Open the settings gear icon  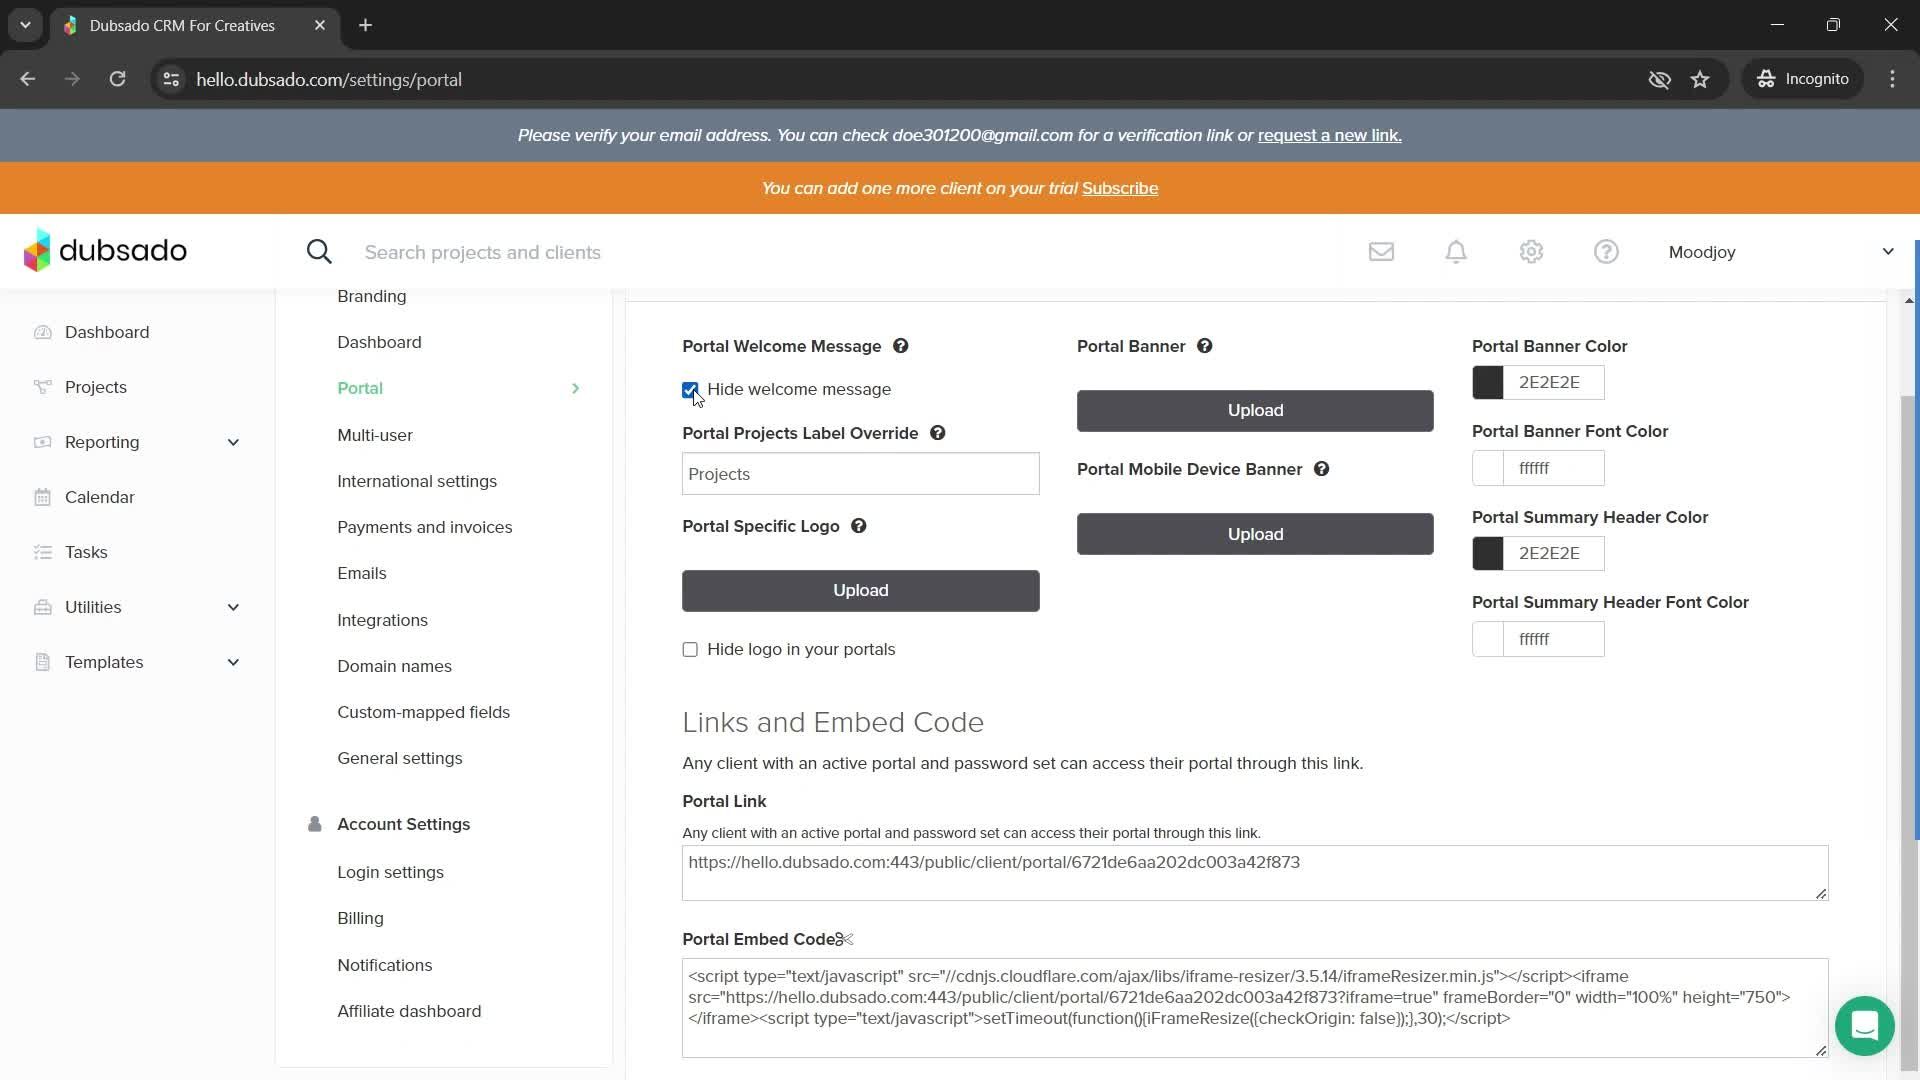[1531, 252]
